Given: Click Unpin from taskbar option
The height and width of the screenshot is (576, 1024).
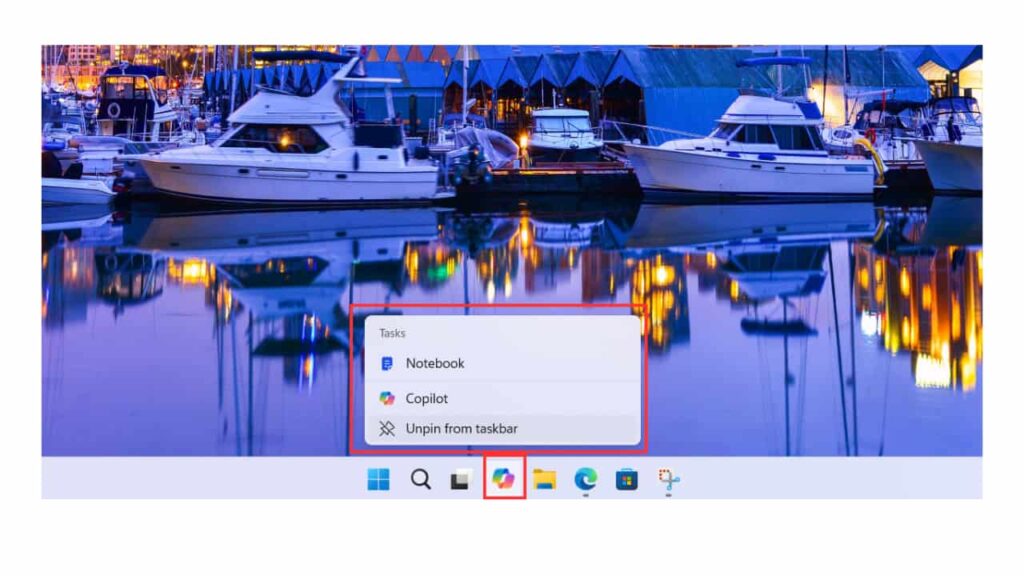Looking at the screenshot, I should point(502,429).
